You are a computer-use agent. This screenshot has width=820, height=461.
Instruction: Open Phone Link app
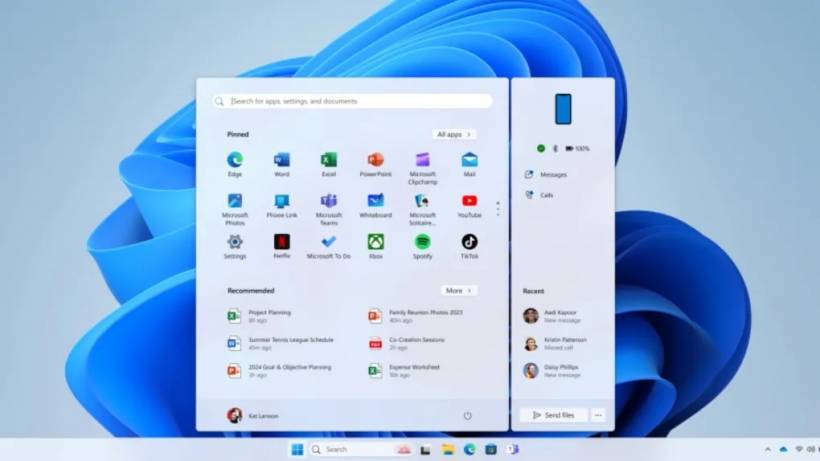point(281,205)
